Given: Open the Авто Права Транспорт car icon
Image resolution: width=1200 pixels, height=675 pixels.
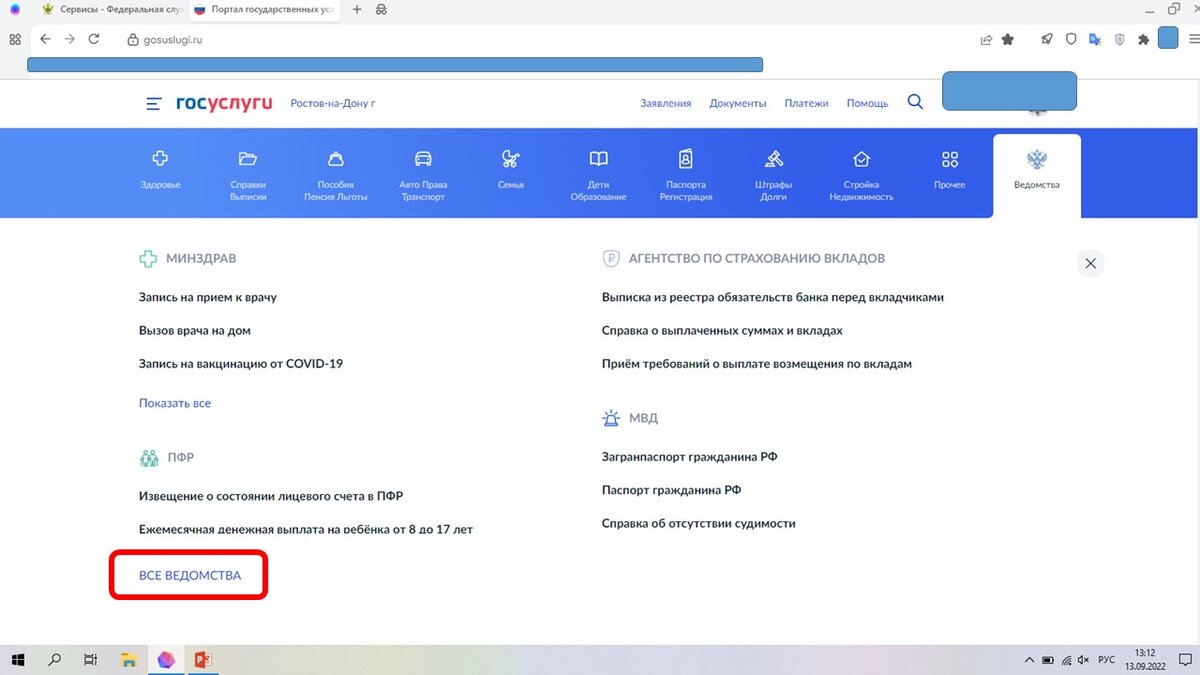Looking at the screenshot, I should point(423,158).
